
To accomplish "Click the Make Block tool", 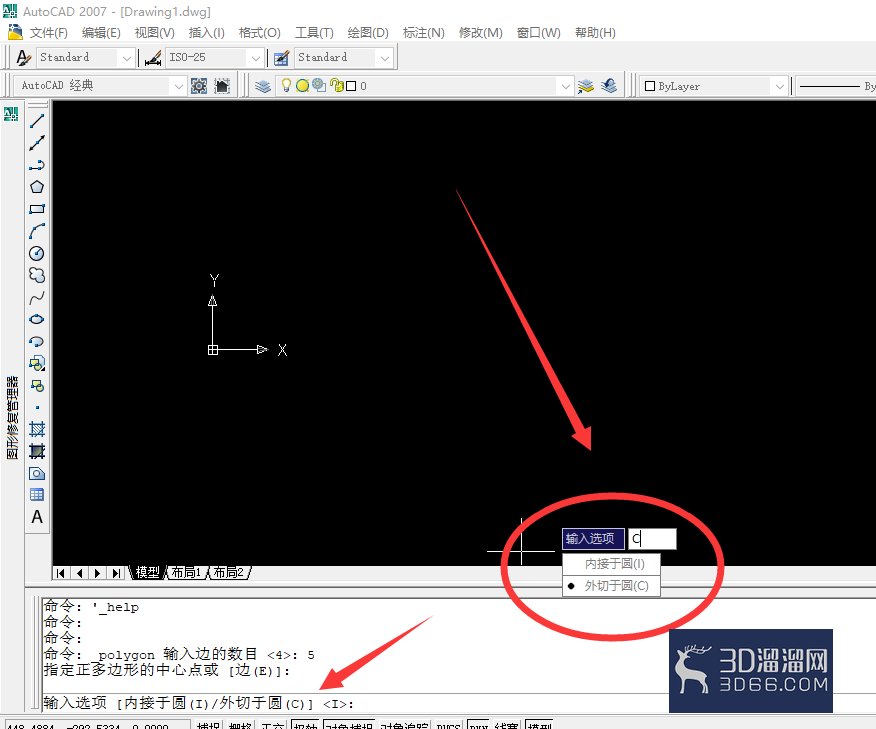I will [37, 385].
